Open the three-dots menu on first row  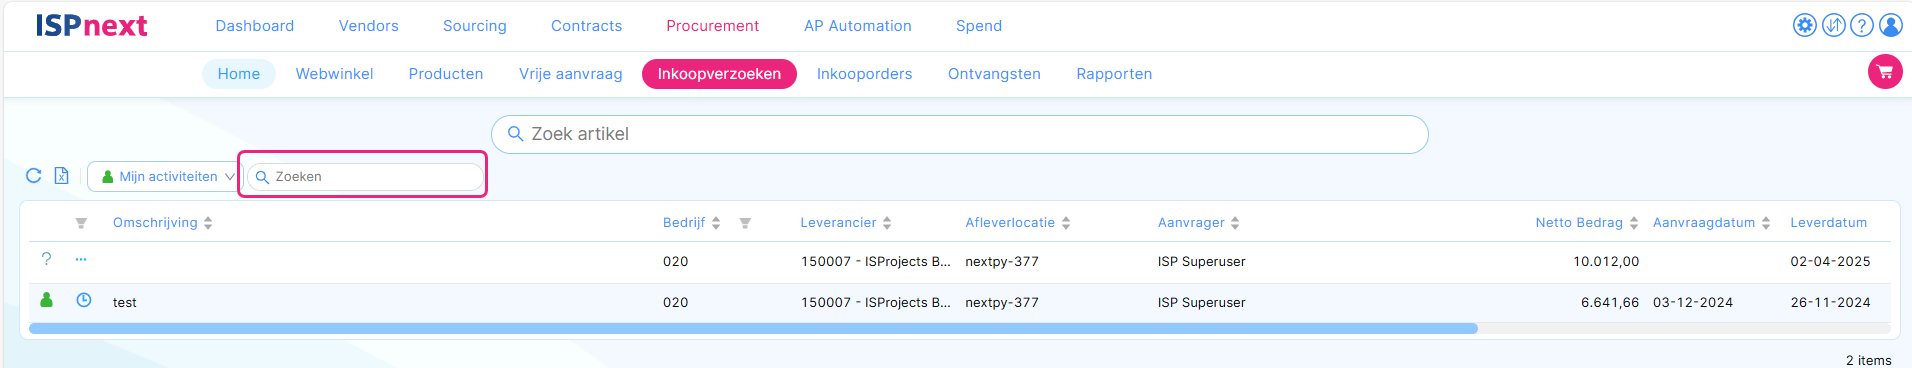(x=81, y=260)
